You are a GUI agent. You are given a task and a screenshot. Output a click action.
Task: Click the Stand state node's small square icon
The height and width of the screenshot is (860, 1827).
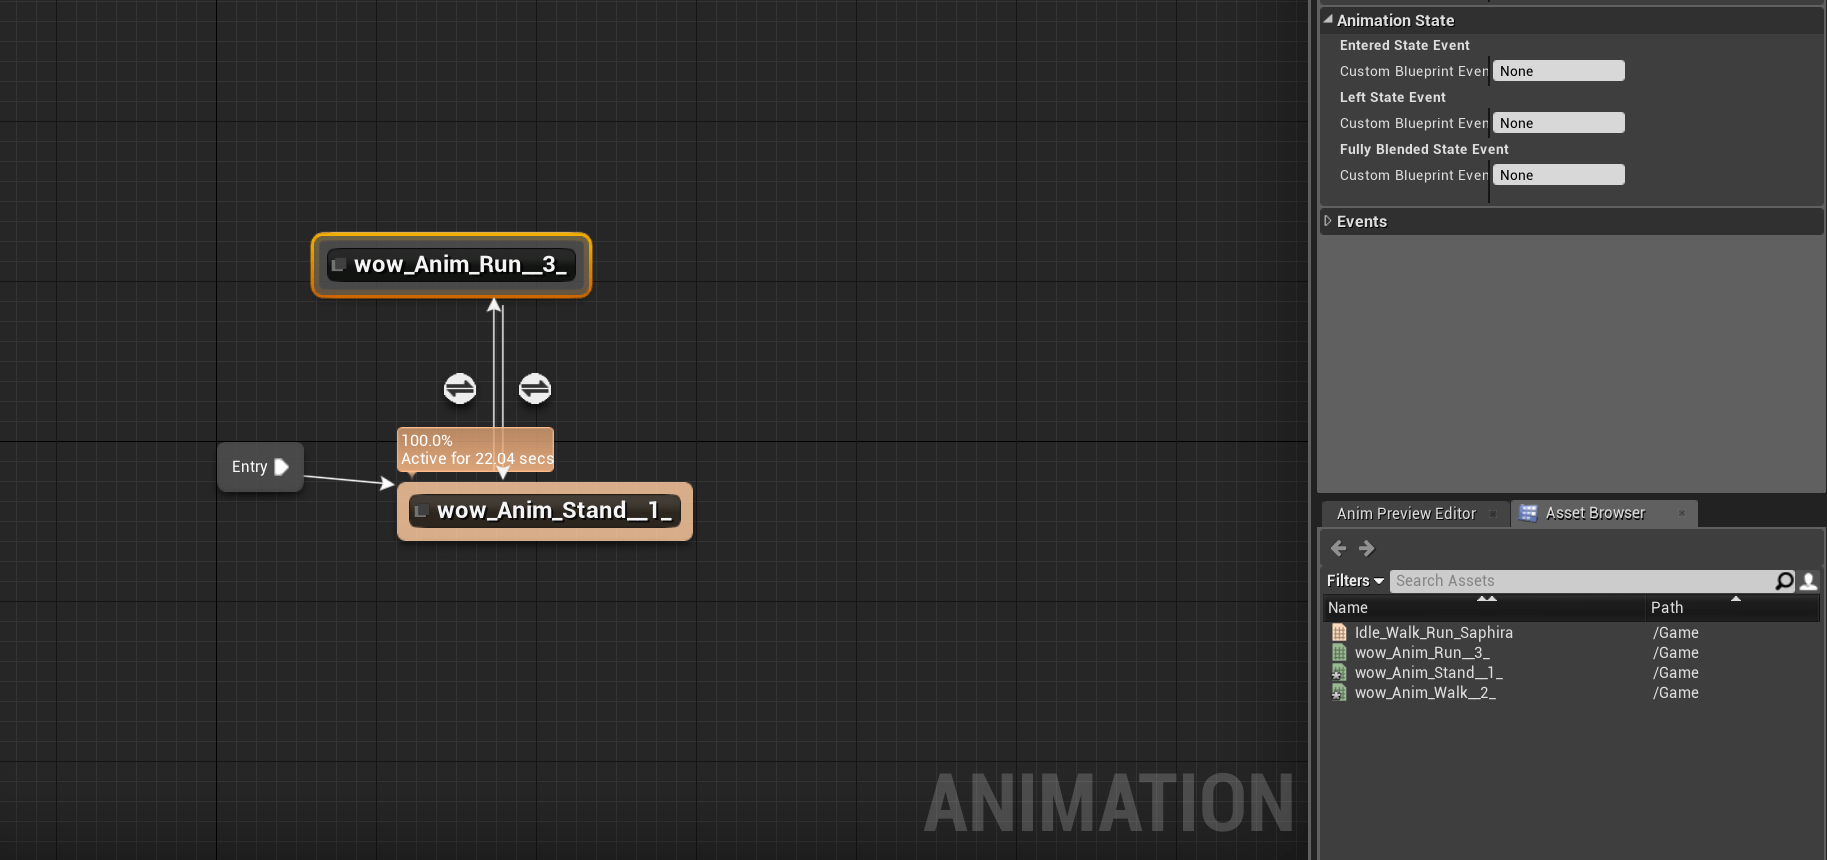click(x=421, y=511)
